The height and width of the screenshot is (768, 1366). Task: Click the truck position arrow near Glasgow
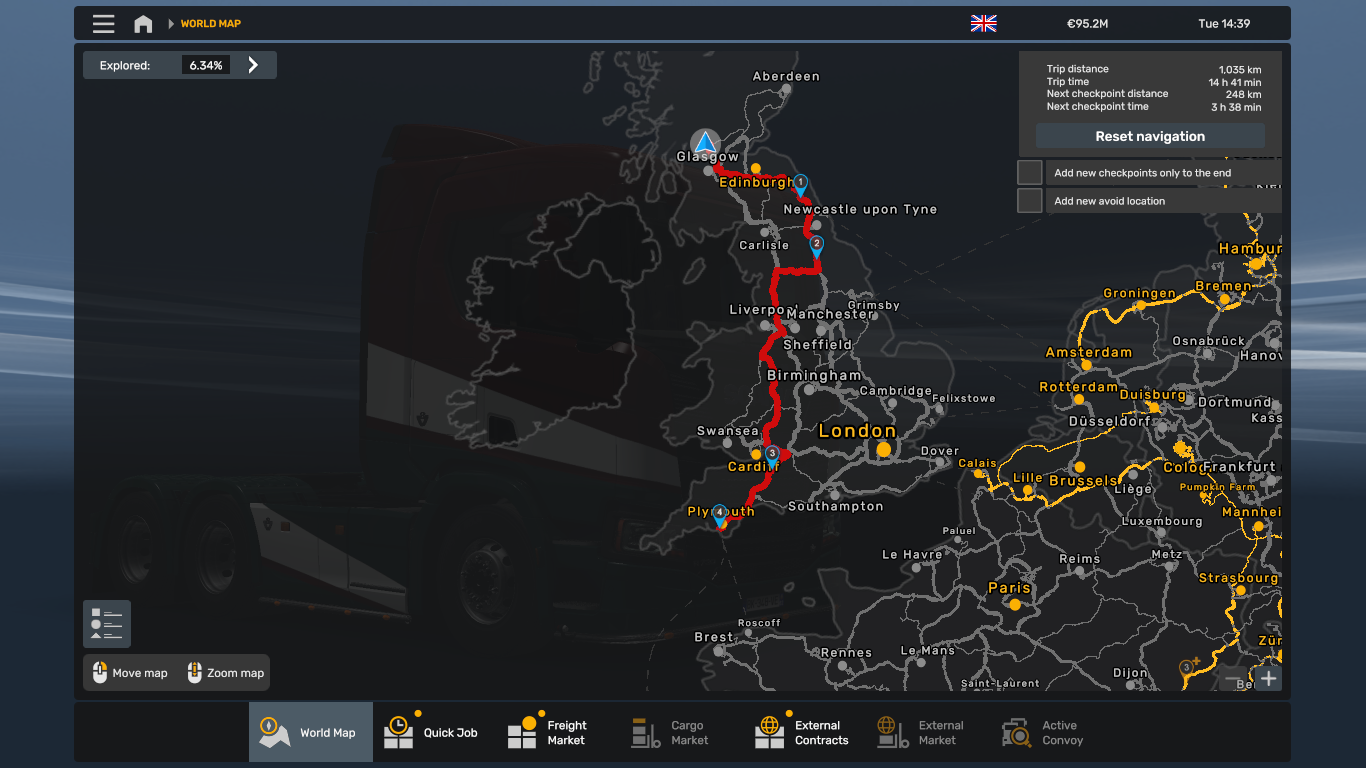tap(705, 143)
